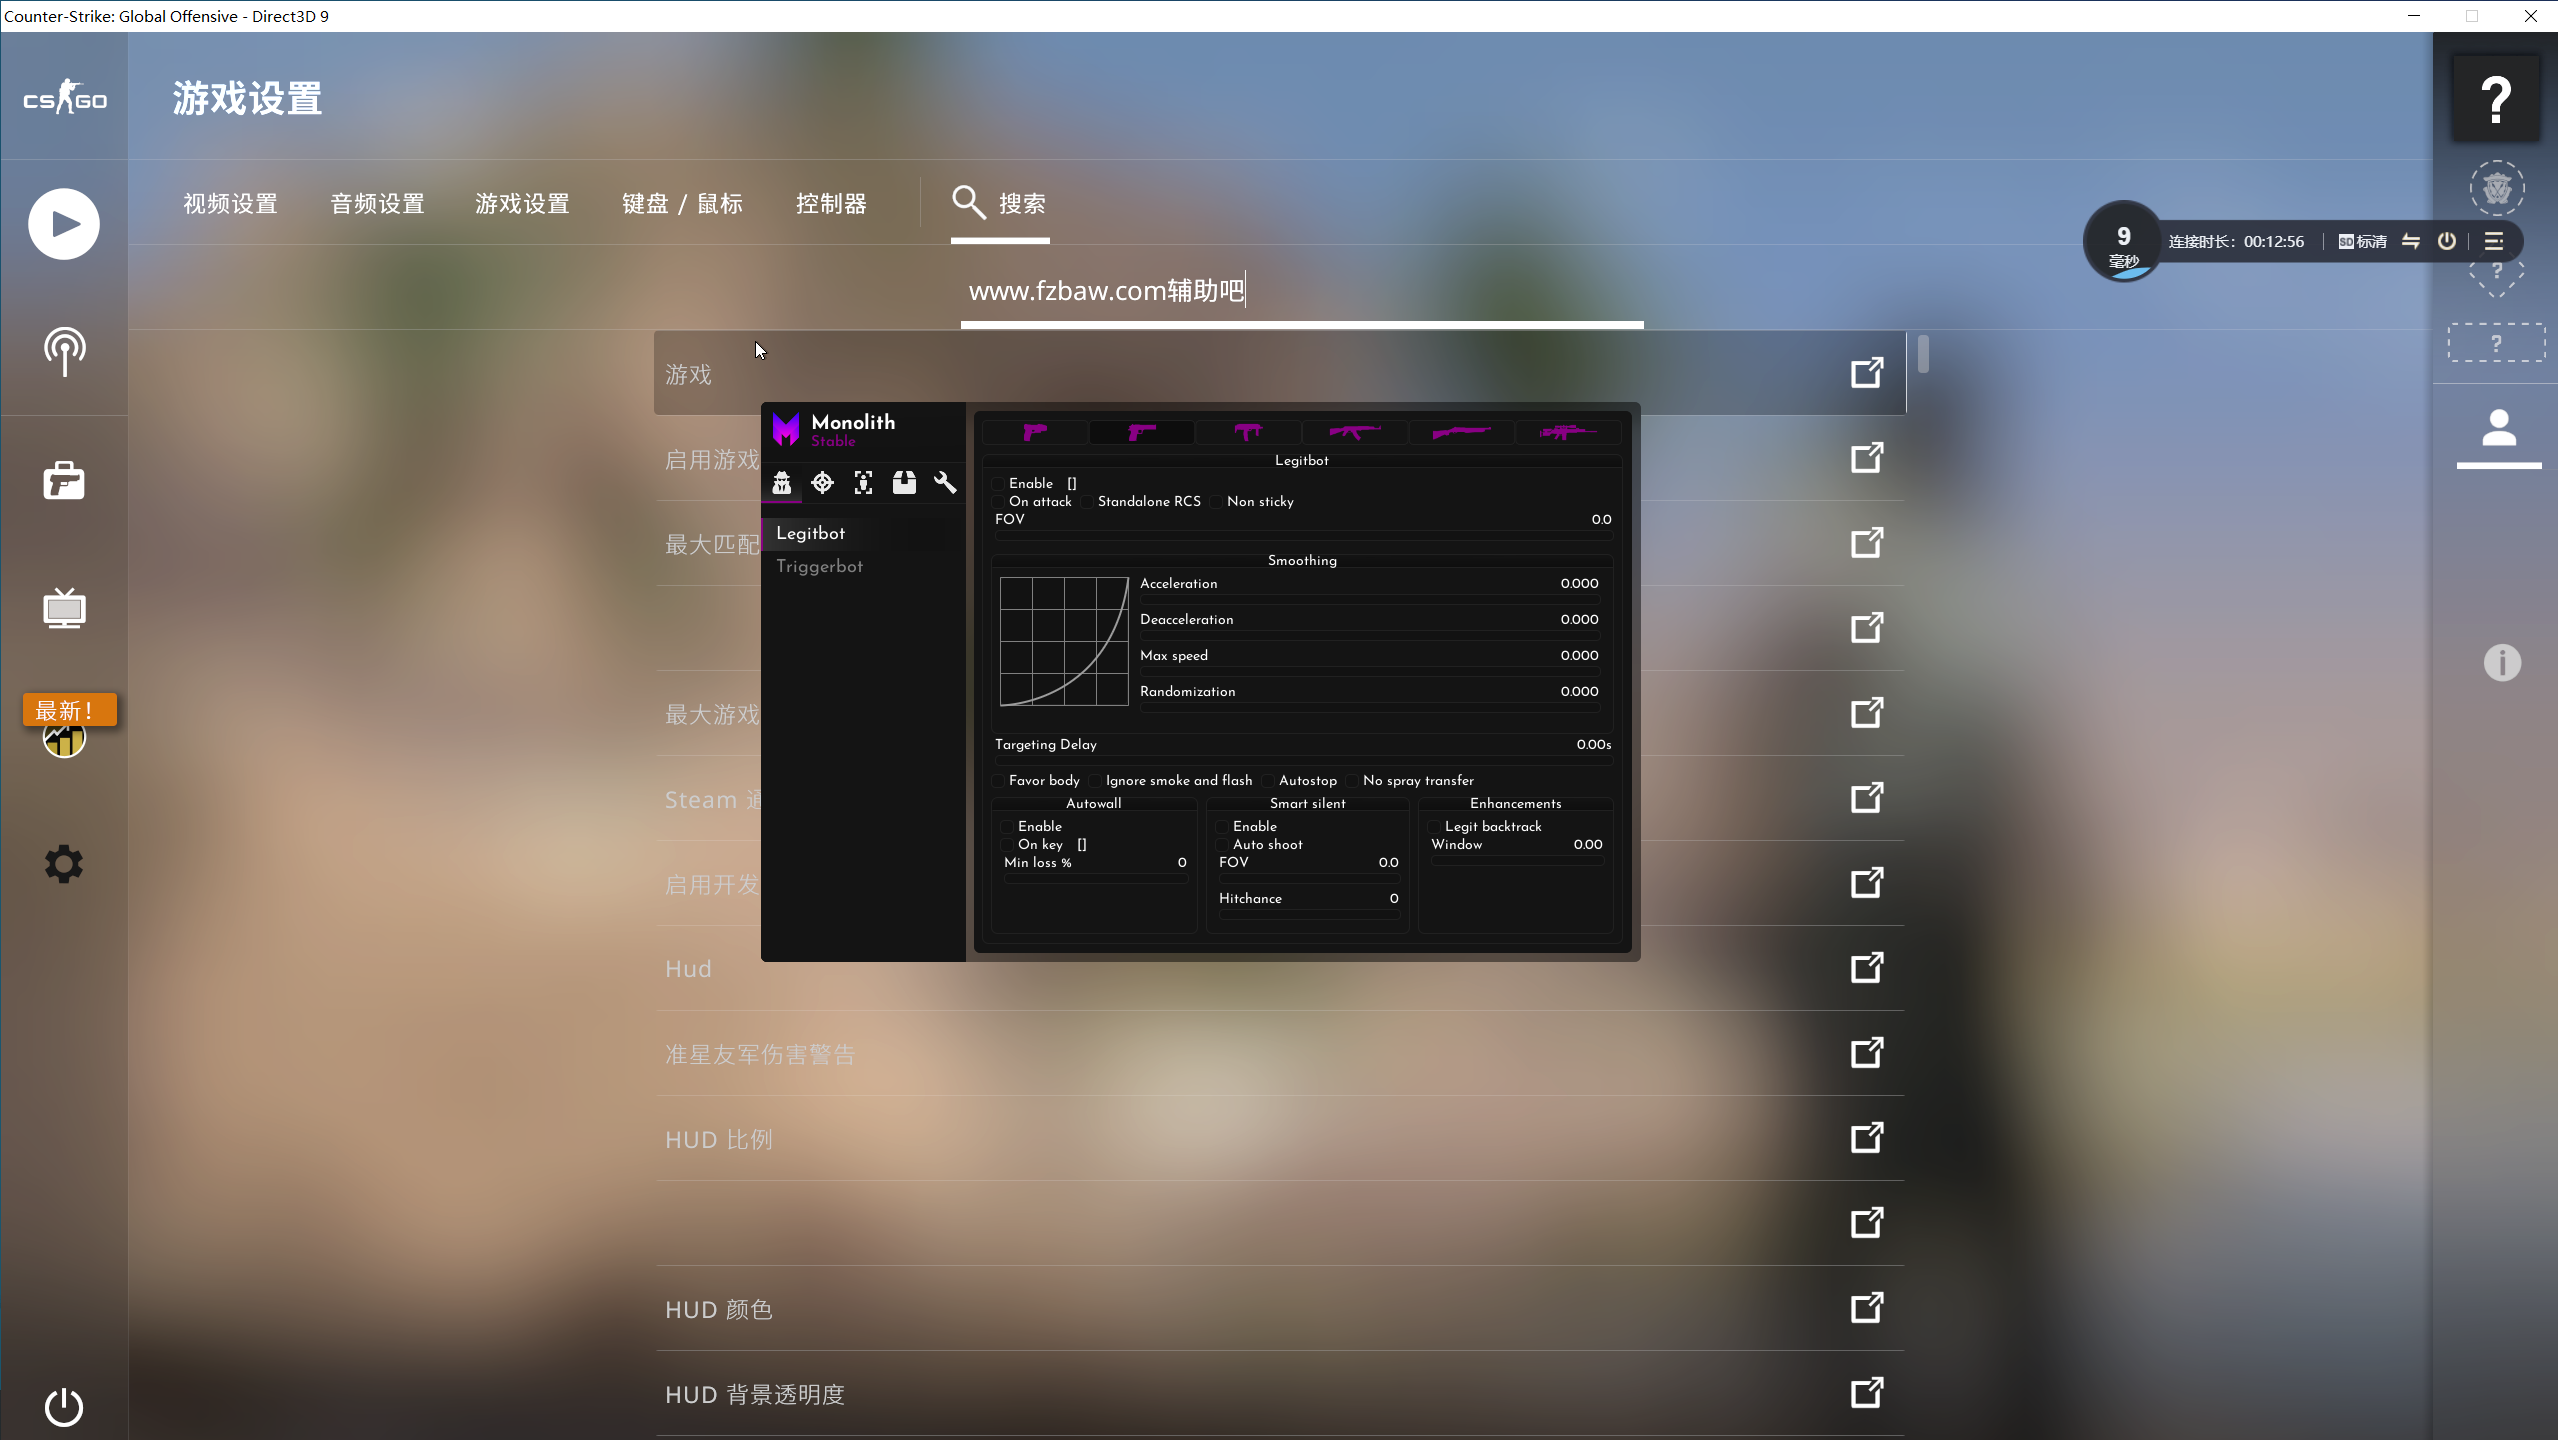This screenshot has width=2558, height=1440.
Task: Click the broadcast antenna sidebar icon
Action: (64, 351)
